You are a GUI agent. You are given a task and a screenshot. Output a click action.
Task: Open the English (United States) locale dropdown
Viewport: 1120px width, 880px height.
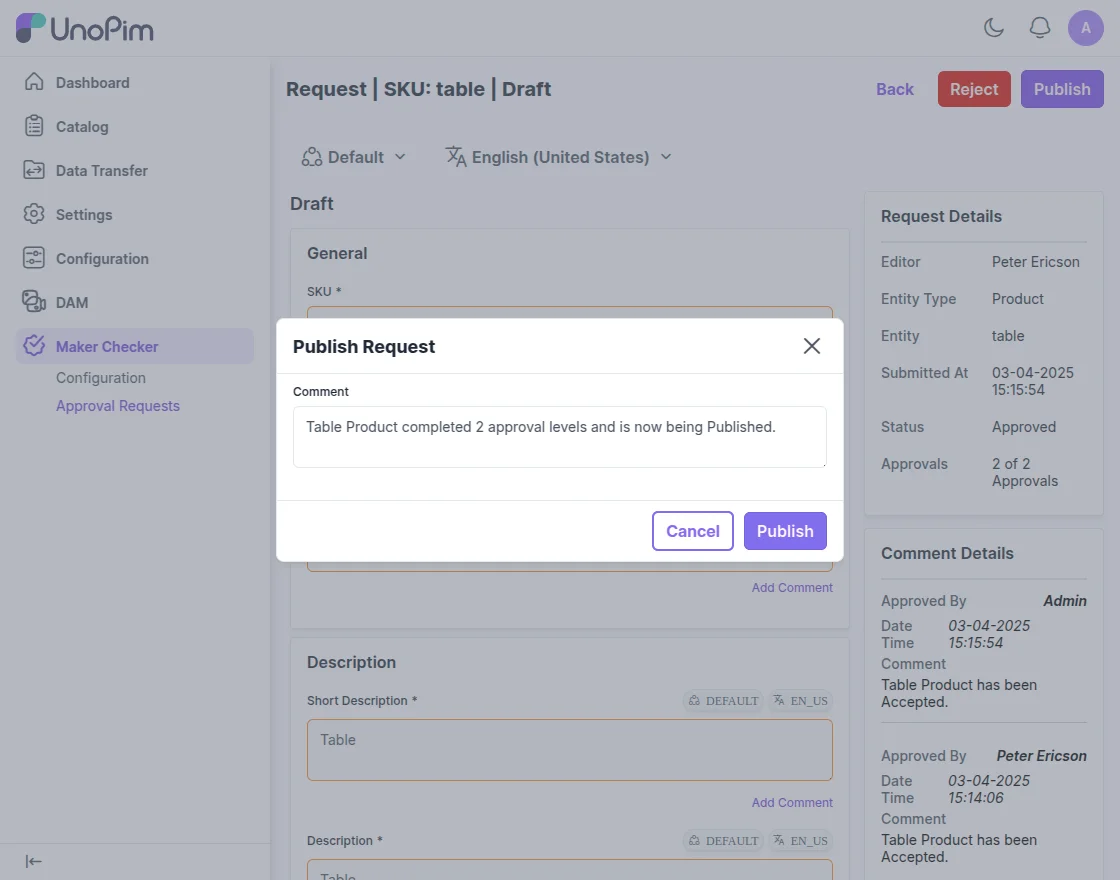(x=558, y=157)
